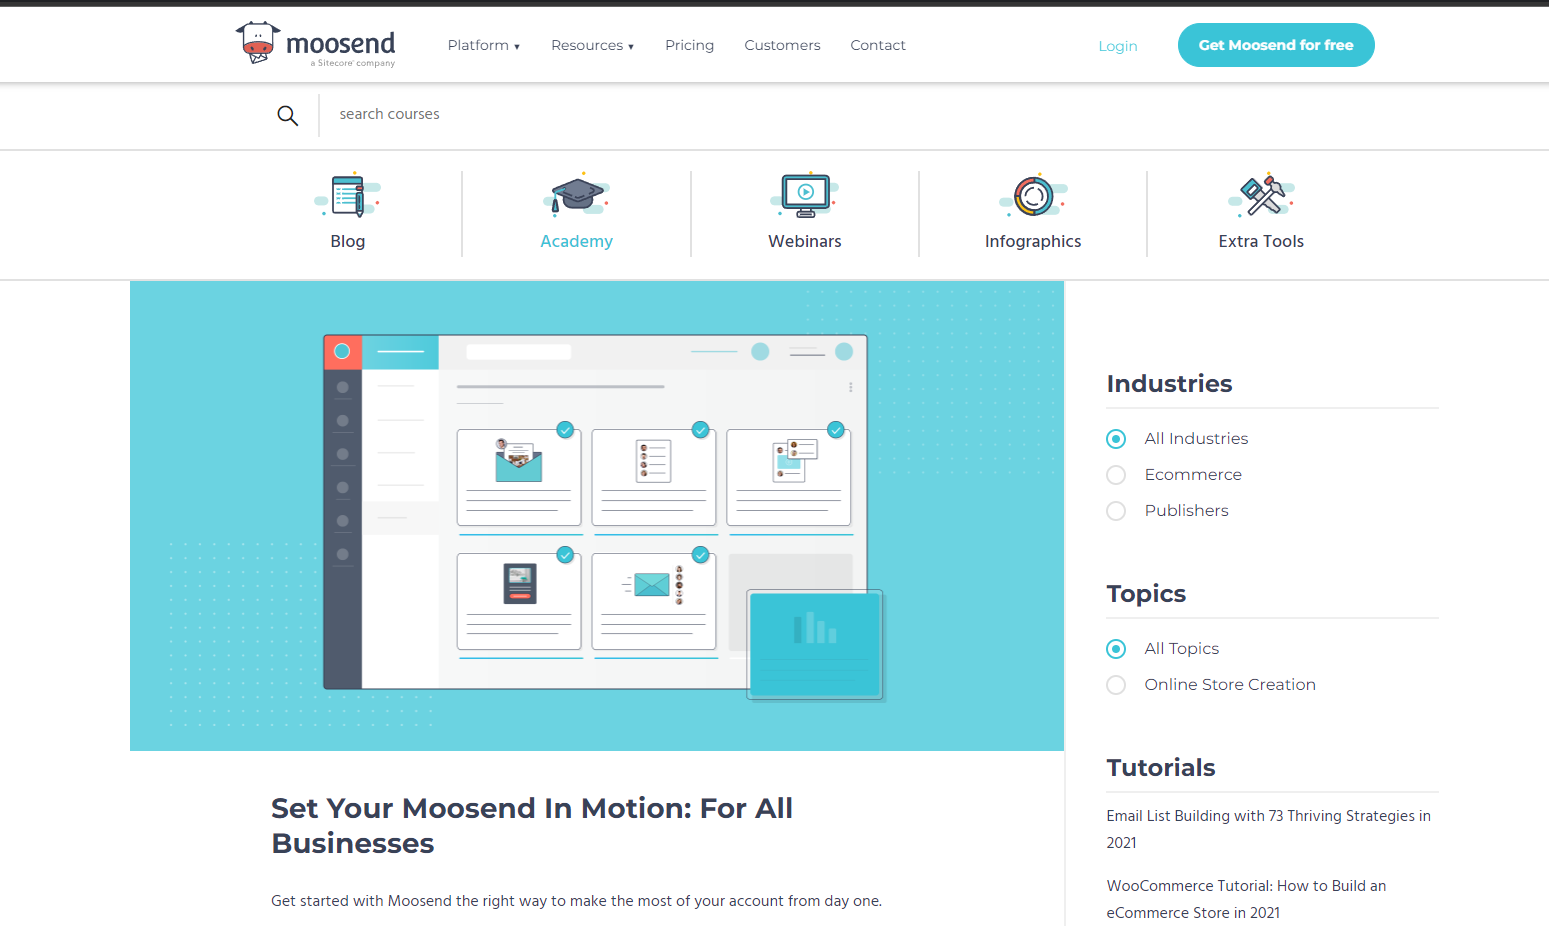
Task: Click the course hero illustration image
Action: (597, 516)
